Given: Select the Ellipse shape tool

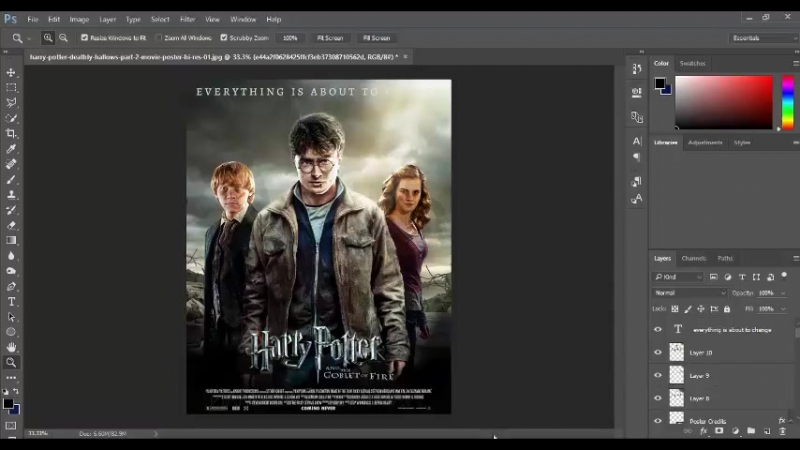Looking at the screenshot, I should [11, 332].
